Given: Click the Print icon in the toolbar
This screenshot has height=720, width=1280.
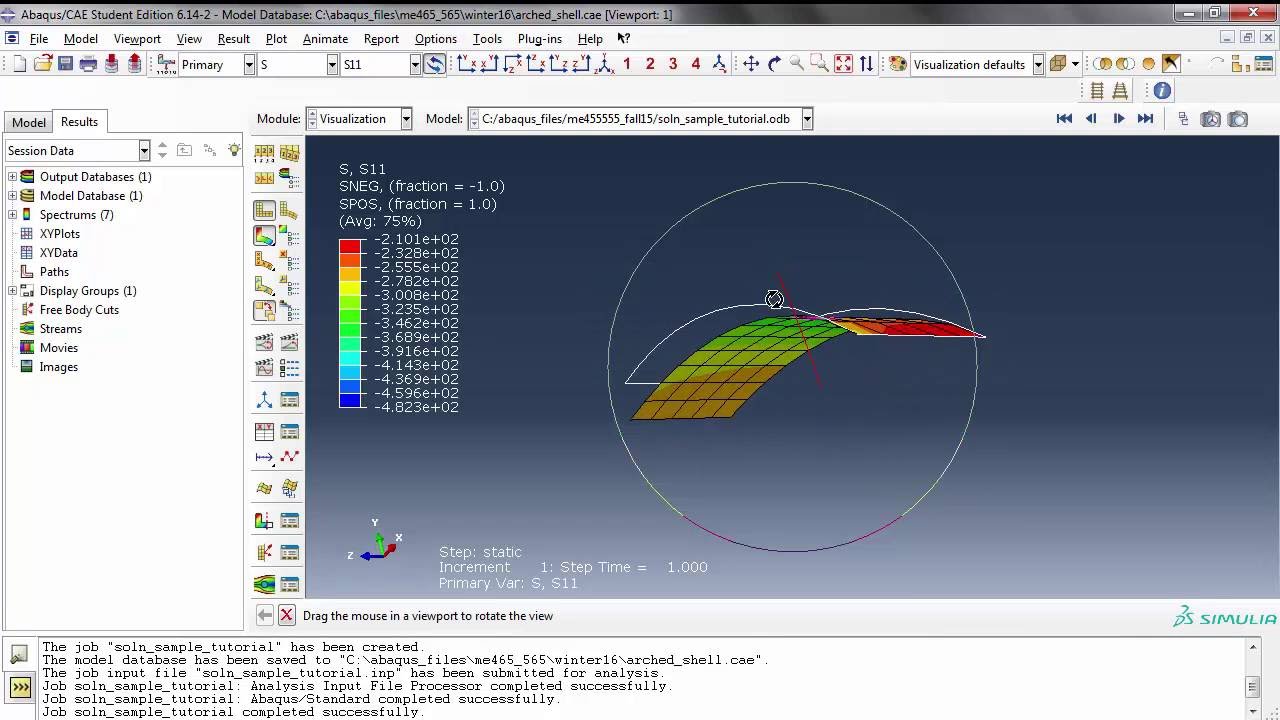Looking at the screenshot, I should pos(88,64).
